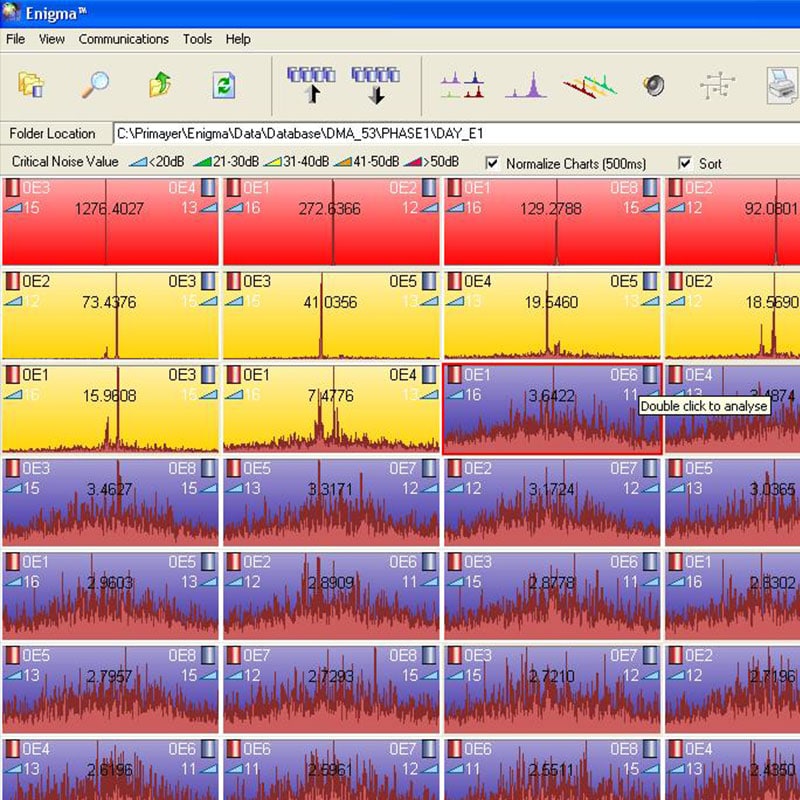The image size is (800, 800).
Task: Click the network diagram icon
Action: click(716, 86)
